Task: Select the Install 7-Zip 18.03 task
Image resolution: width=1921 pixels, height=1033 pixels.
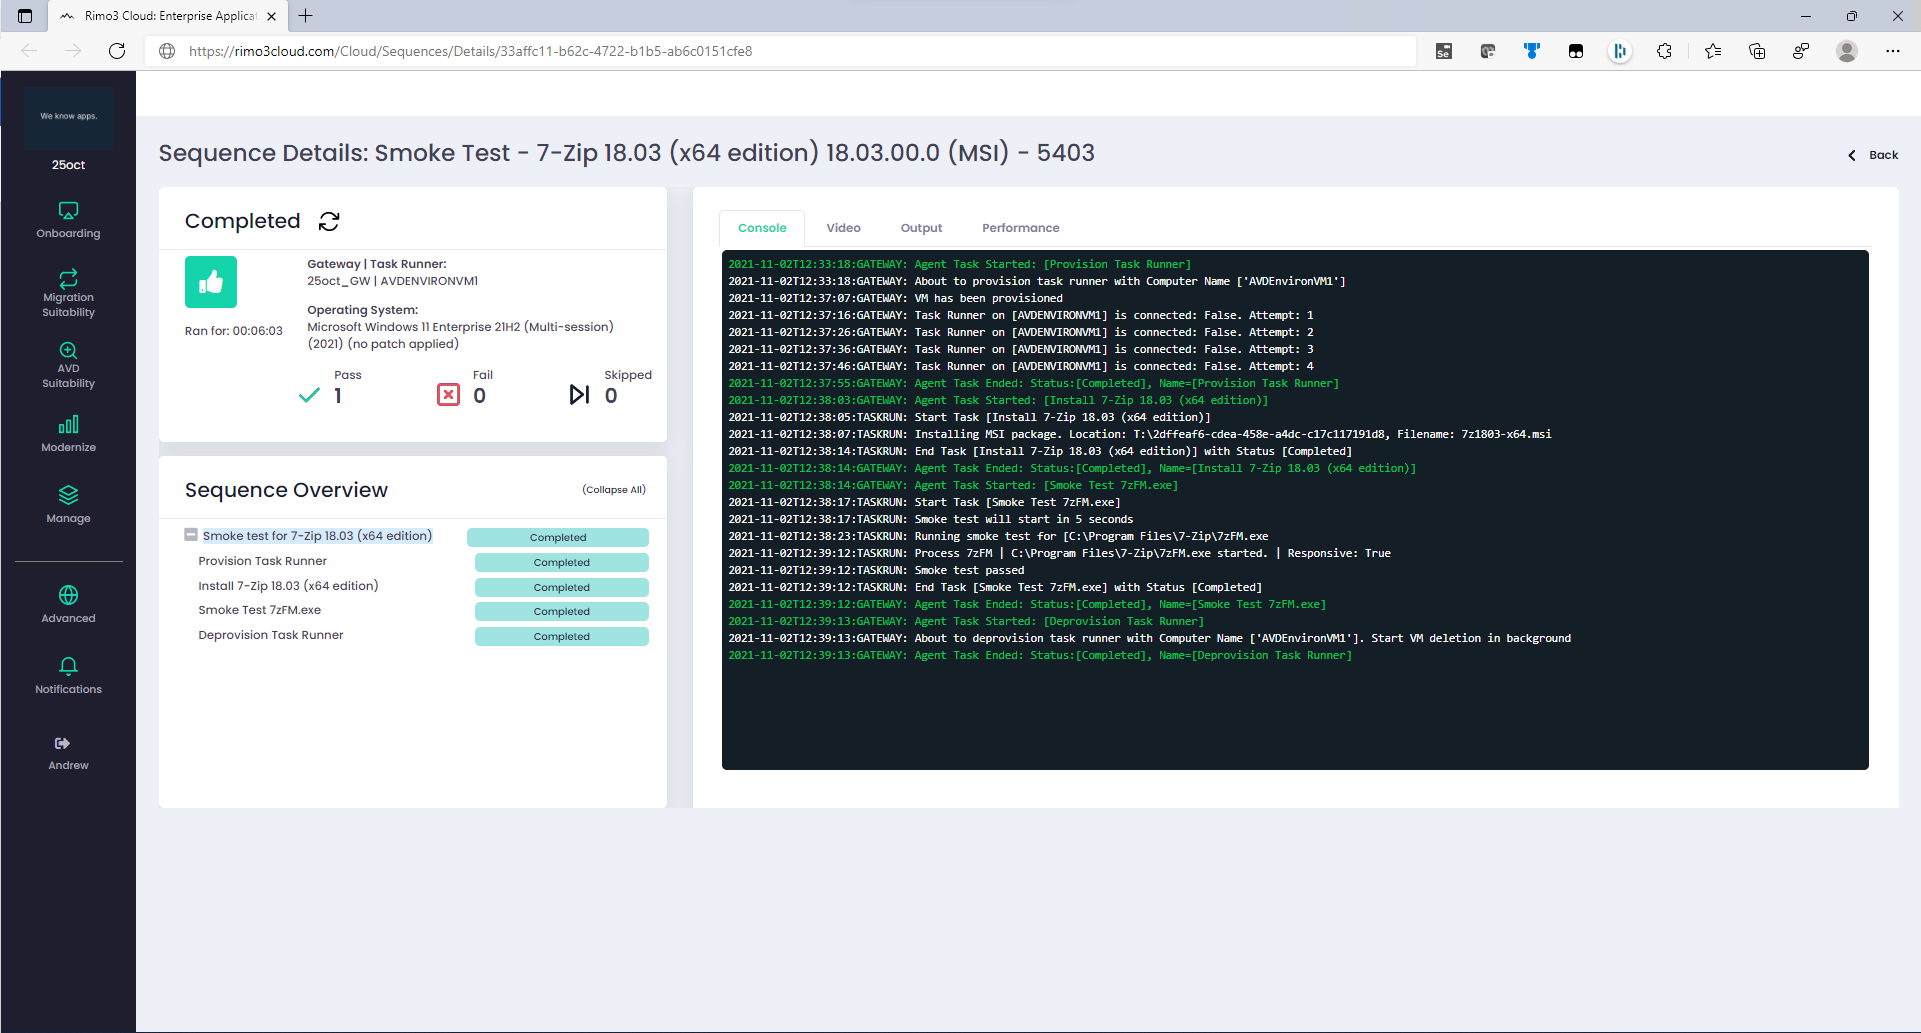Action: pos(288,586)
